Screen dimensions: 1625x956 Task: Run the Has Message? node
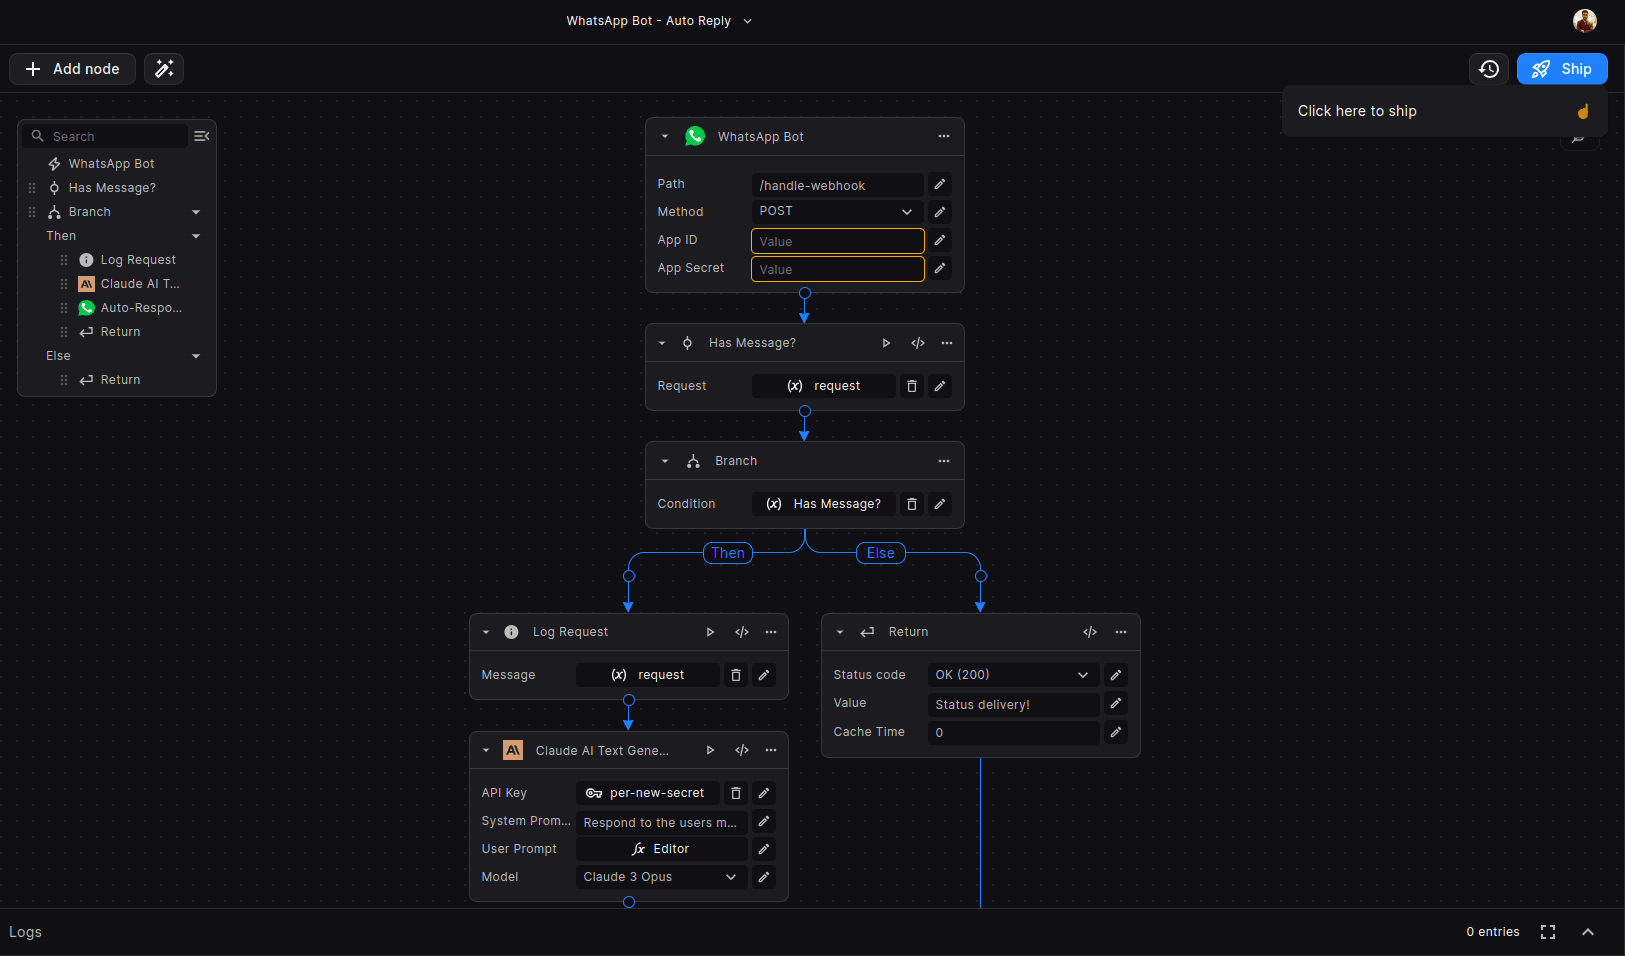point(886,343)
